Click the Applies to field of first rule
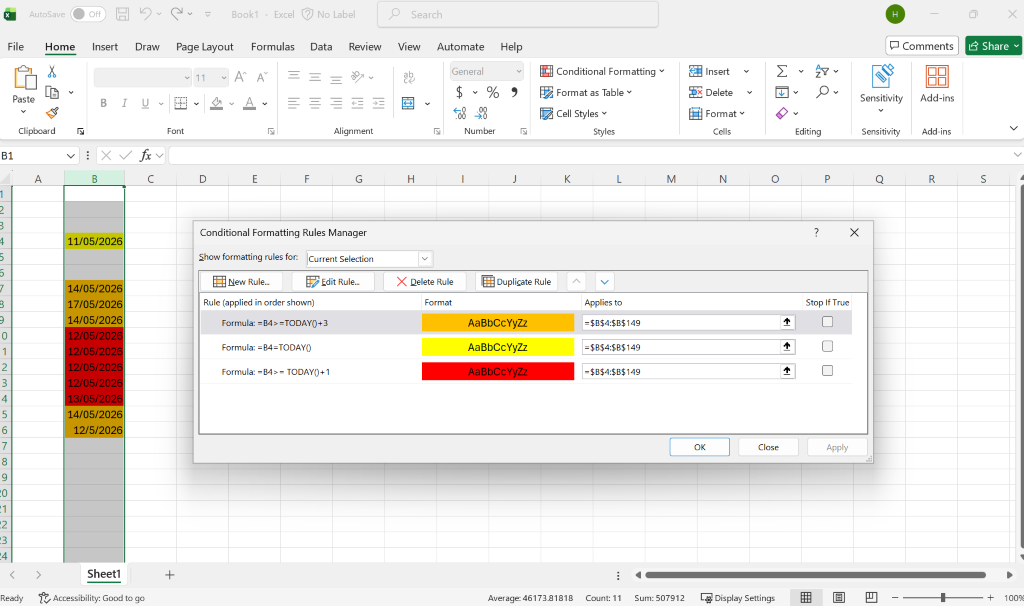 click(680, 323)
